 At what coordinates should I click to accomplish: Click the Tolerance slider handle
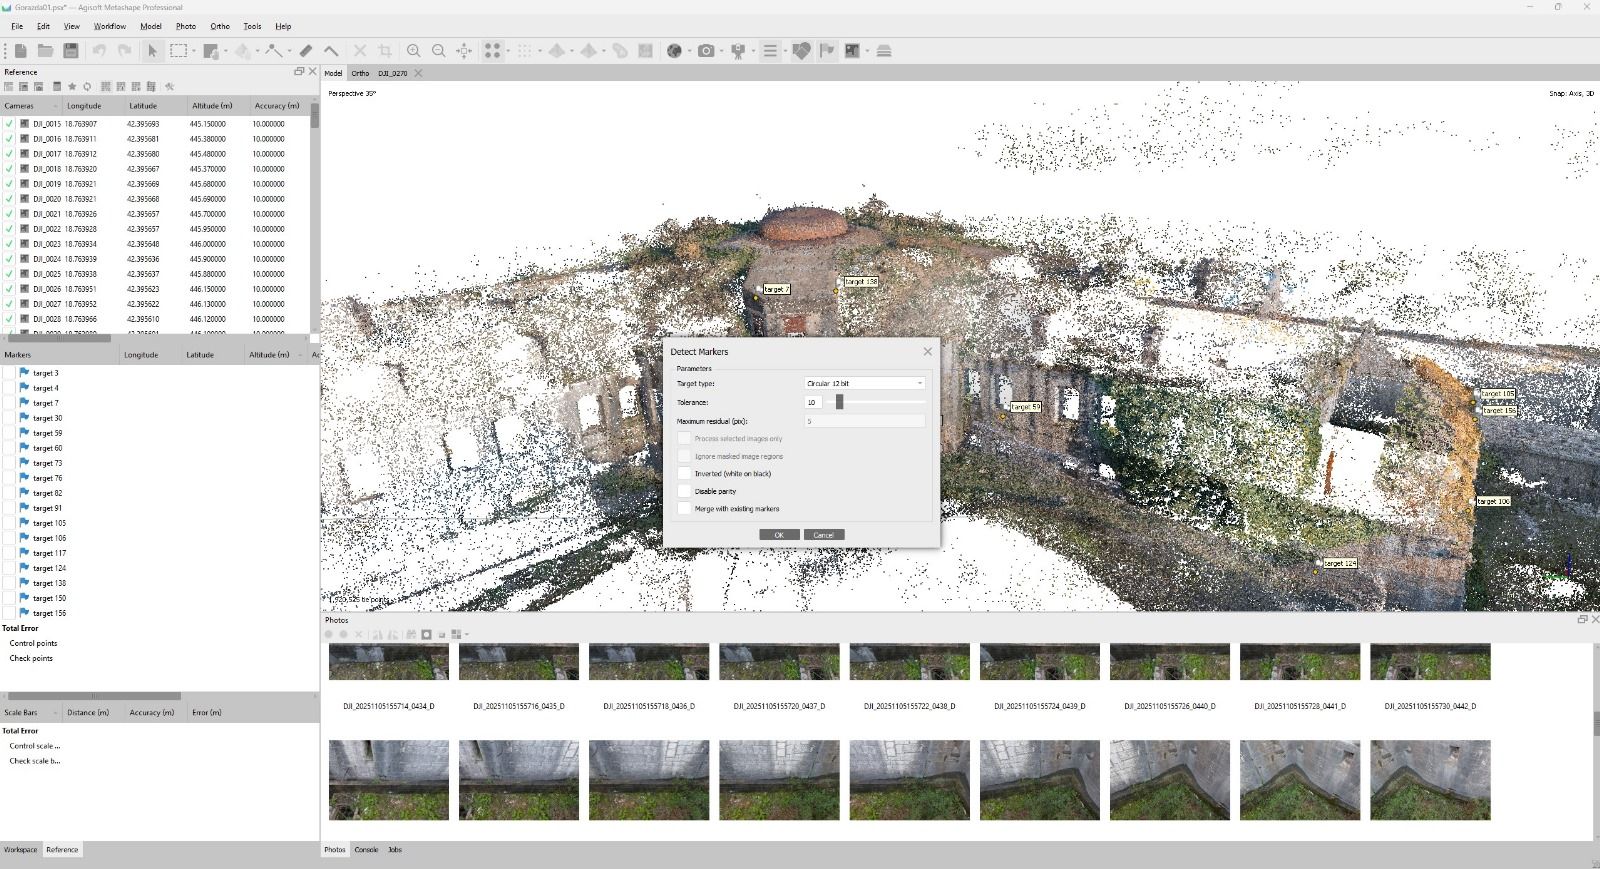(839, 402)
